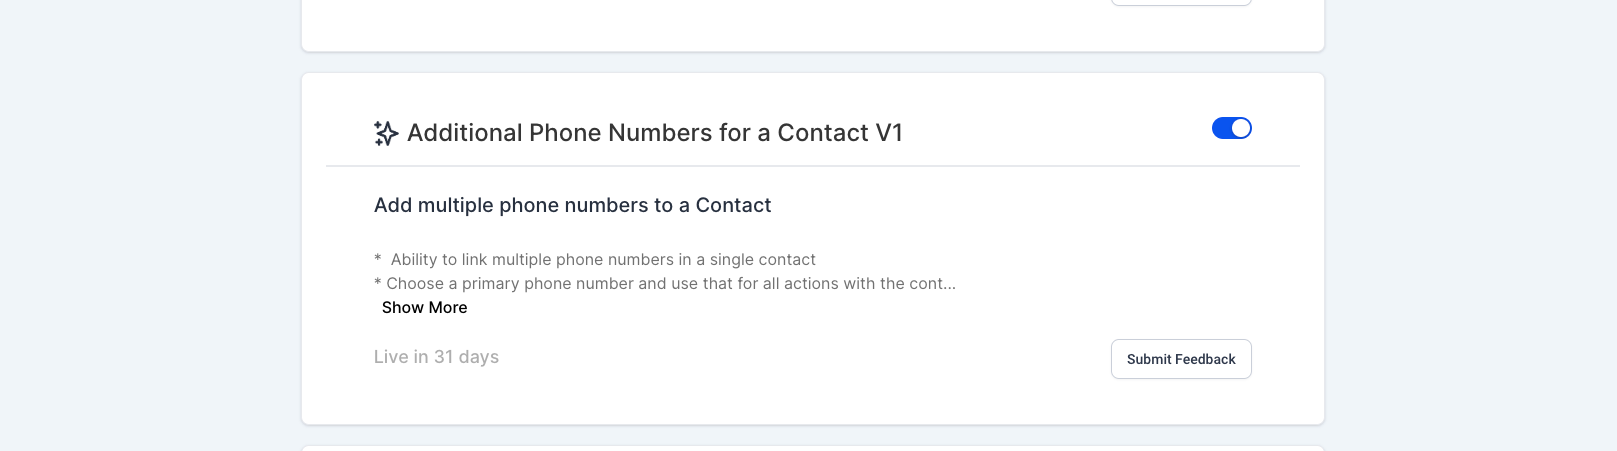Click the blank space between Live in and Submit Feedback

click(x=805, y=359)
